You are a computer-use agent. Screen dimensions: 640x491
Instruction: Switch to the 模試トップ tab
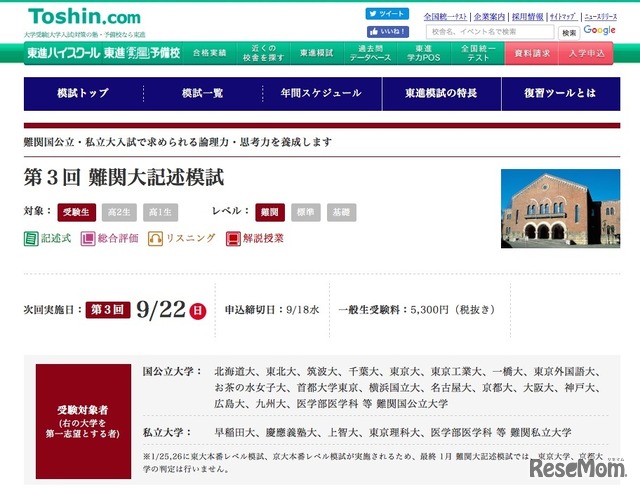[x=83, y=93]
